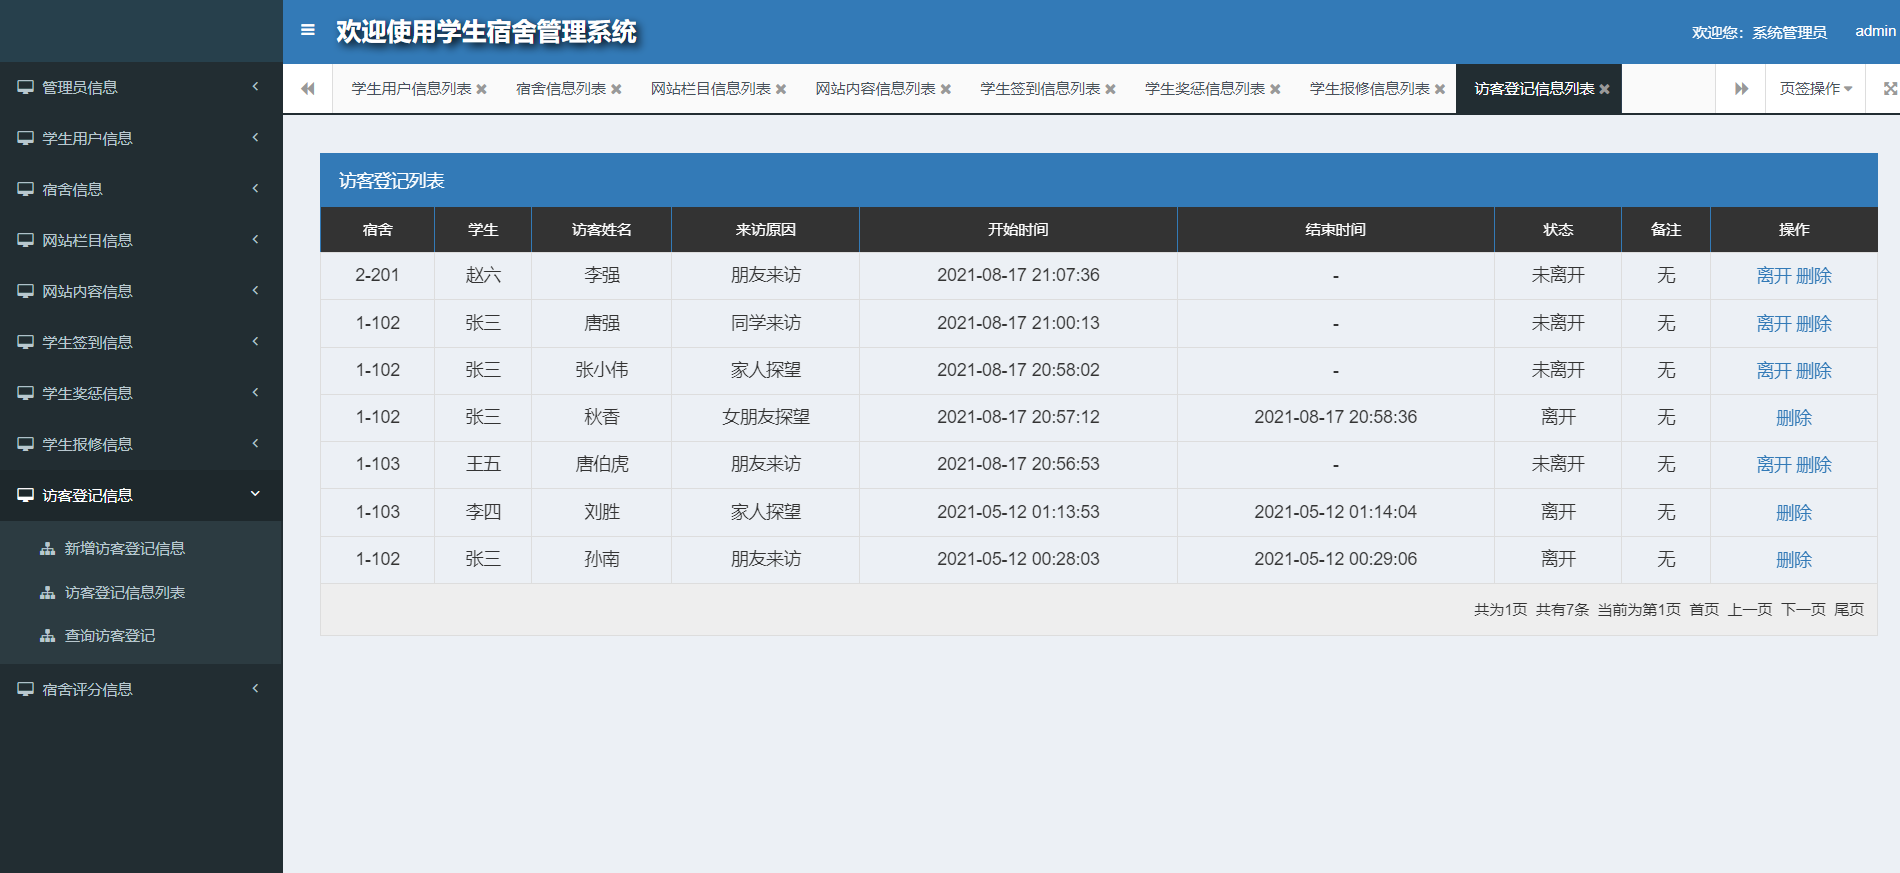Select the dormitory cell 2-201

point(377,275)
